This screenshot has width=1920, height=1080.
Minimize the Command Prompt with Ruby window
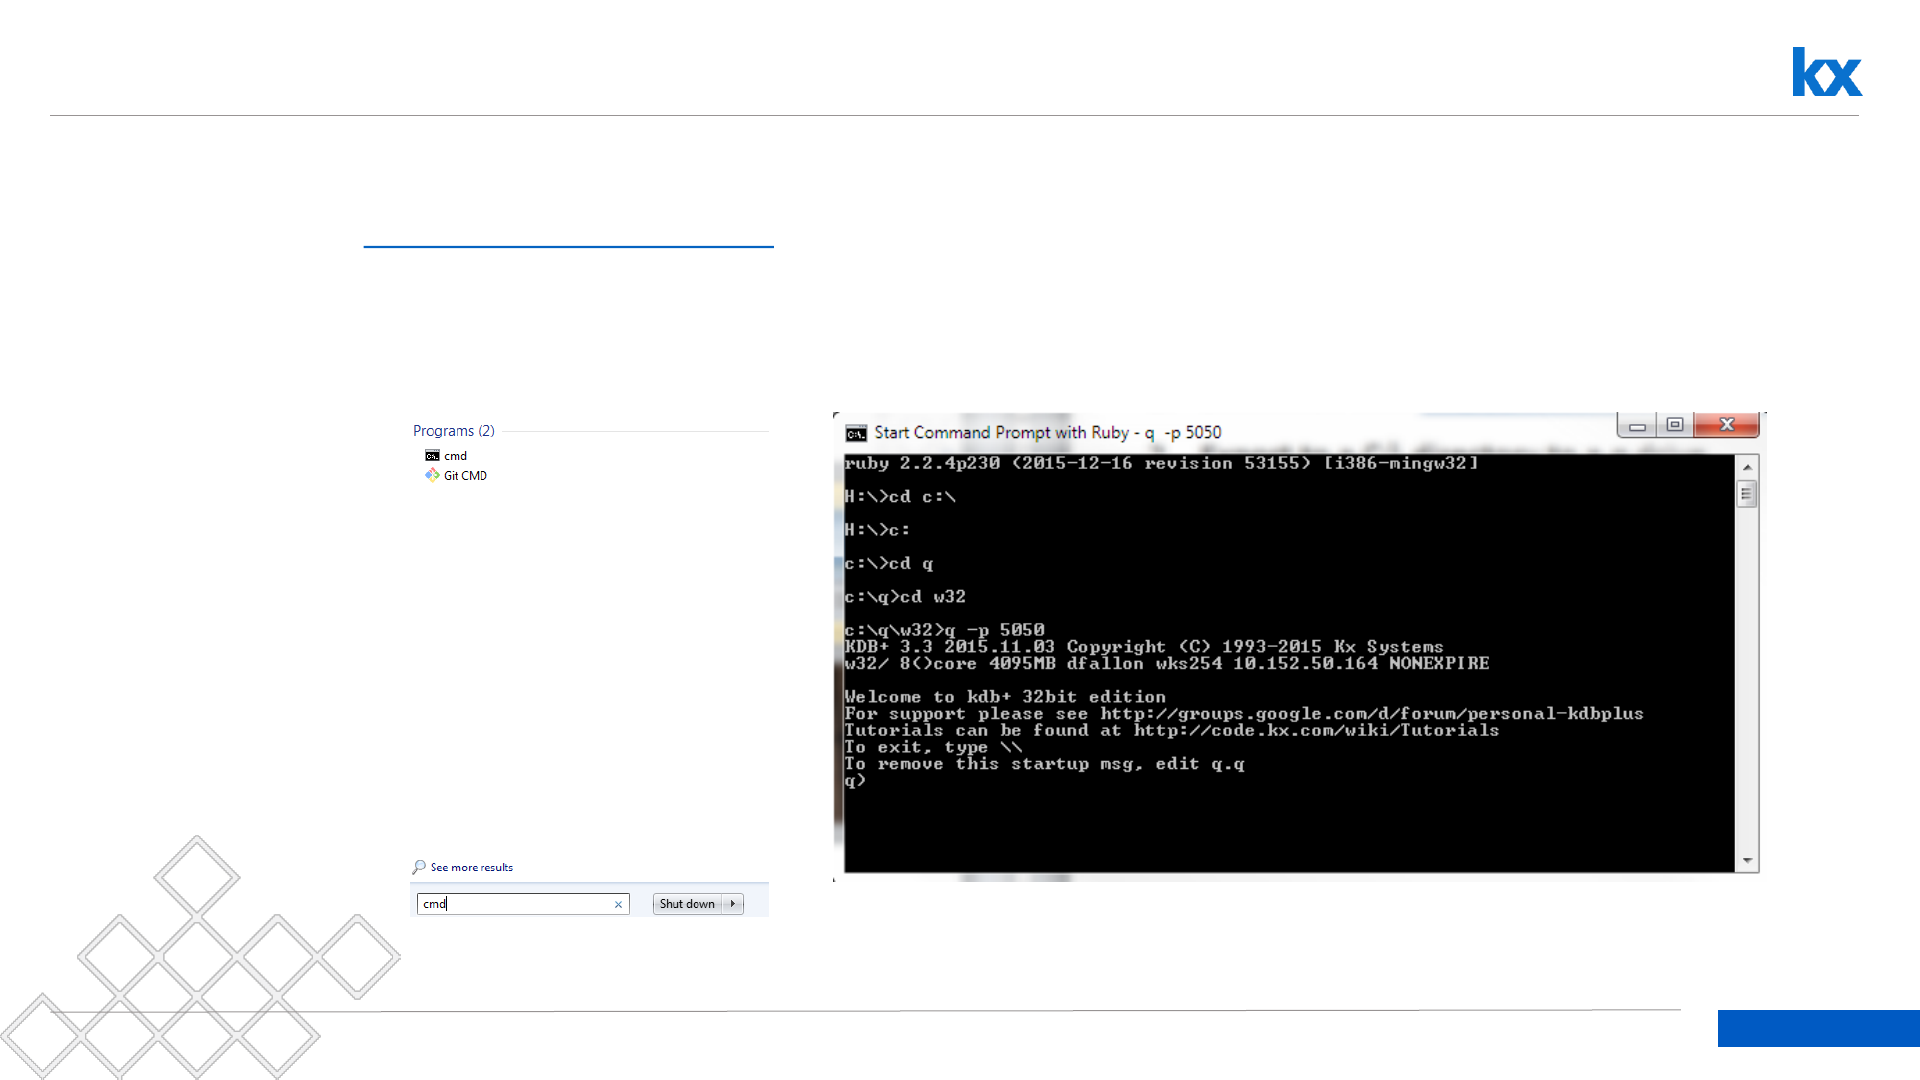click(x=1637, y=426)
